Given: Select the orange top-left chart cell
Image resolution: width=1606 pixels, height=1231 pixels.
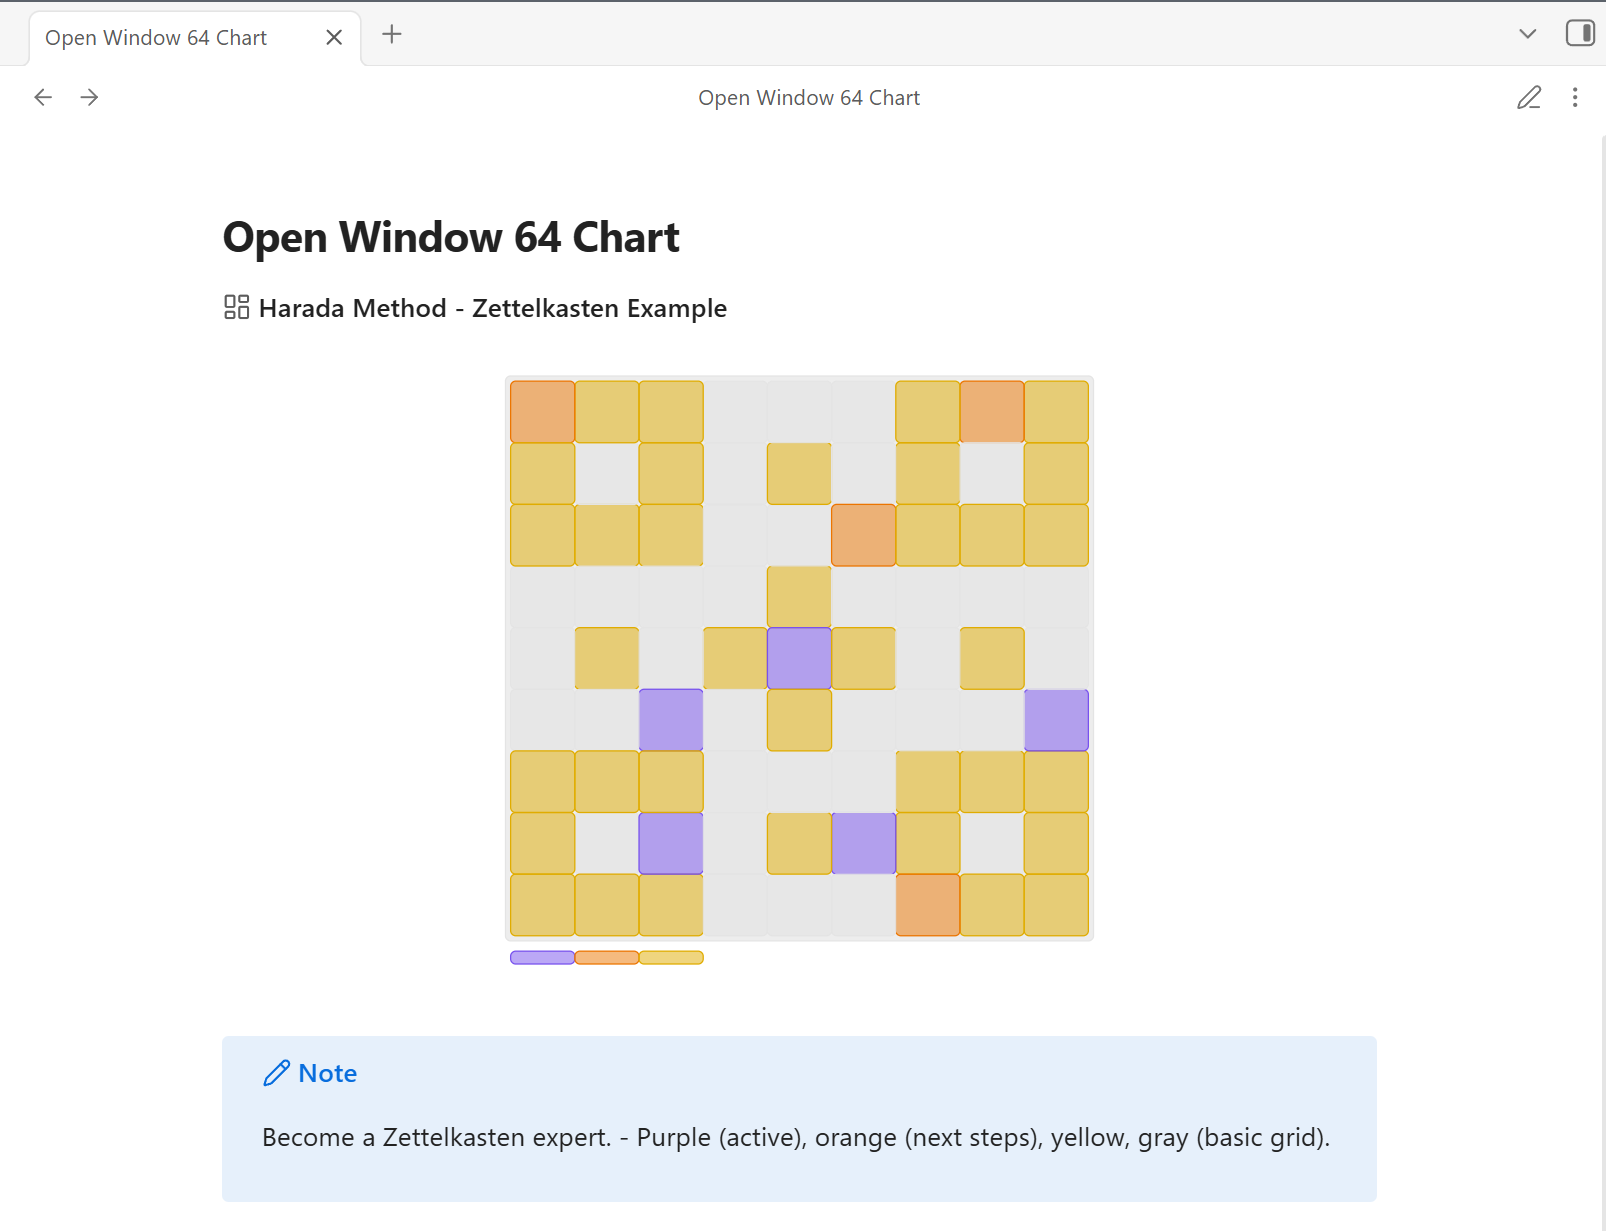Looking at the screenshot, I should click(x=542, y=411).
